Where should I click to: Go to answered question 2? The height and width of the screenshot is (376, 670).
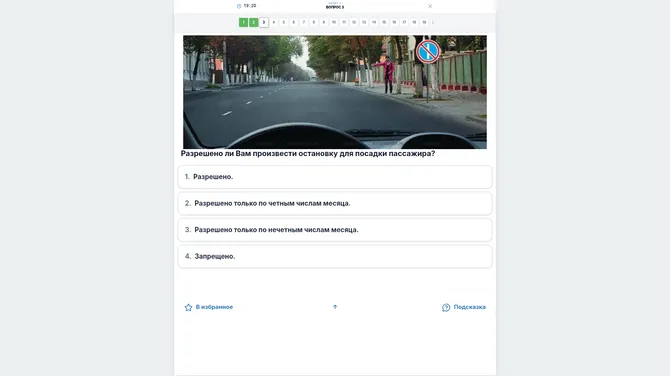(x=253, y=22)
